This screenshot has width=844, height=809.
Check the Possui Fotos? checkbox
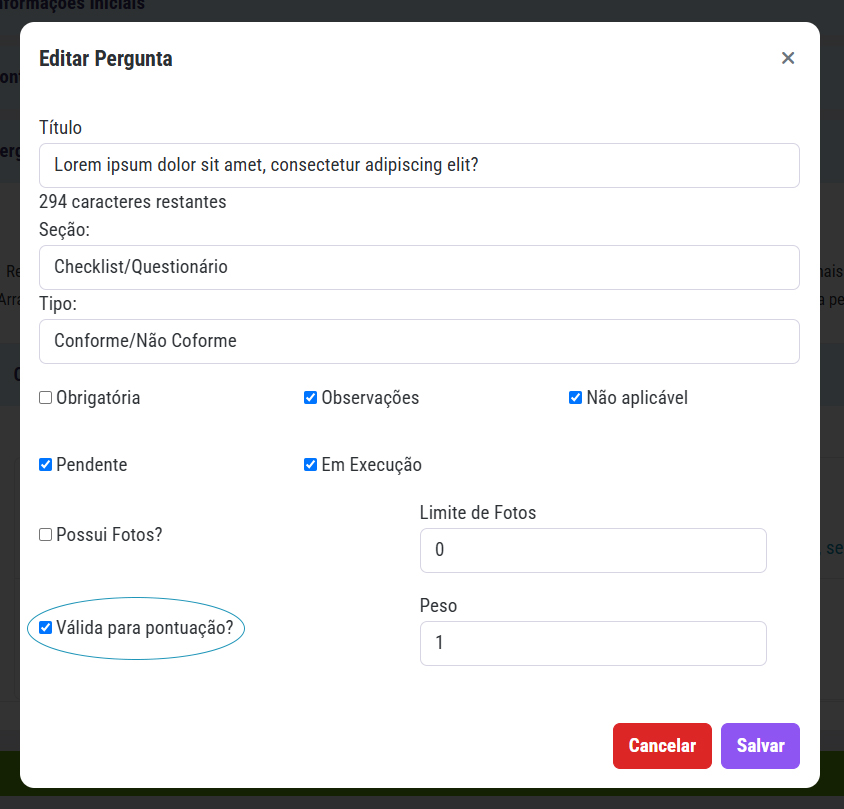pyautogui.click(x=46, y=535)
